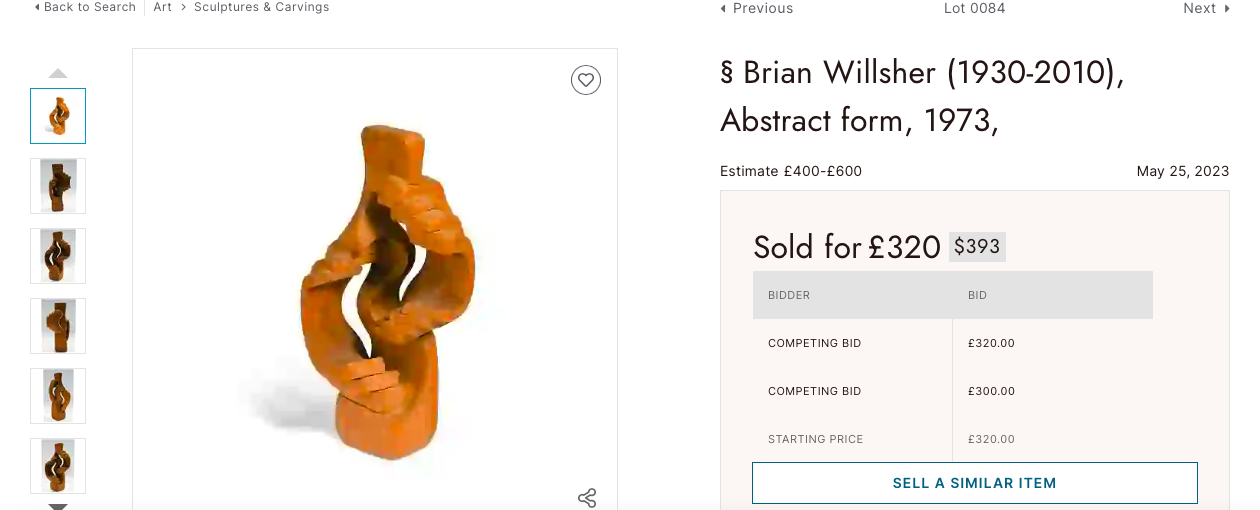1260x510 pixels.
Task: Click the main orange sculpture image
Action: tap(385, 290)
